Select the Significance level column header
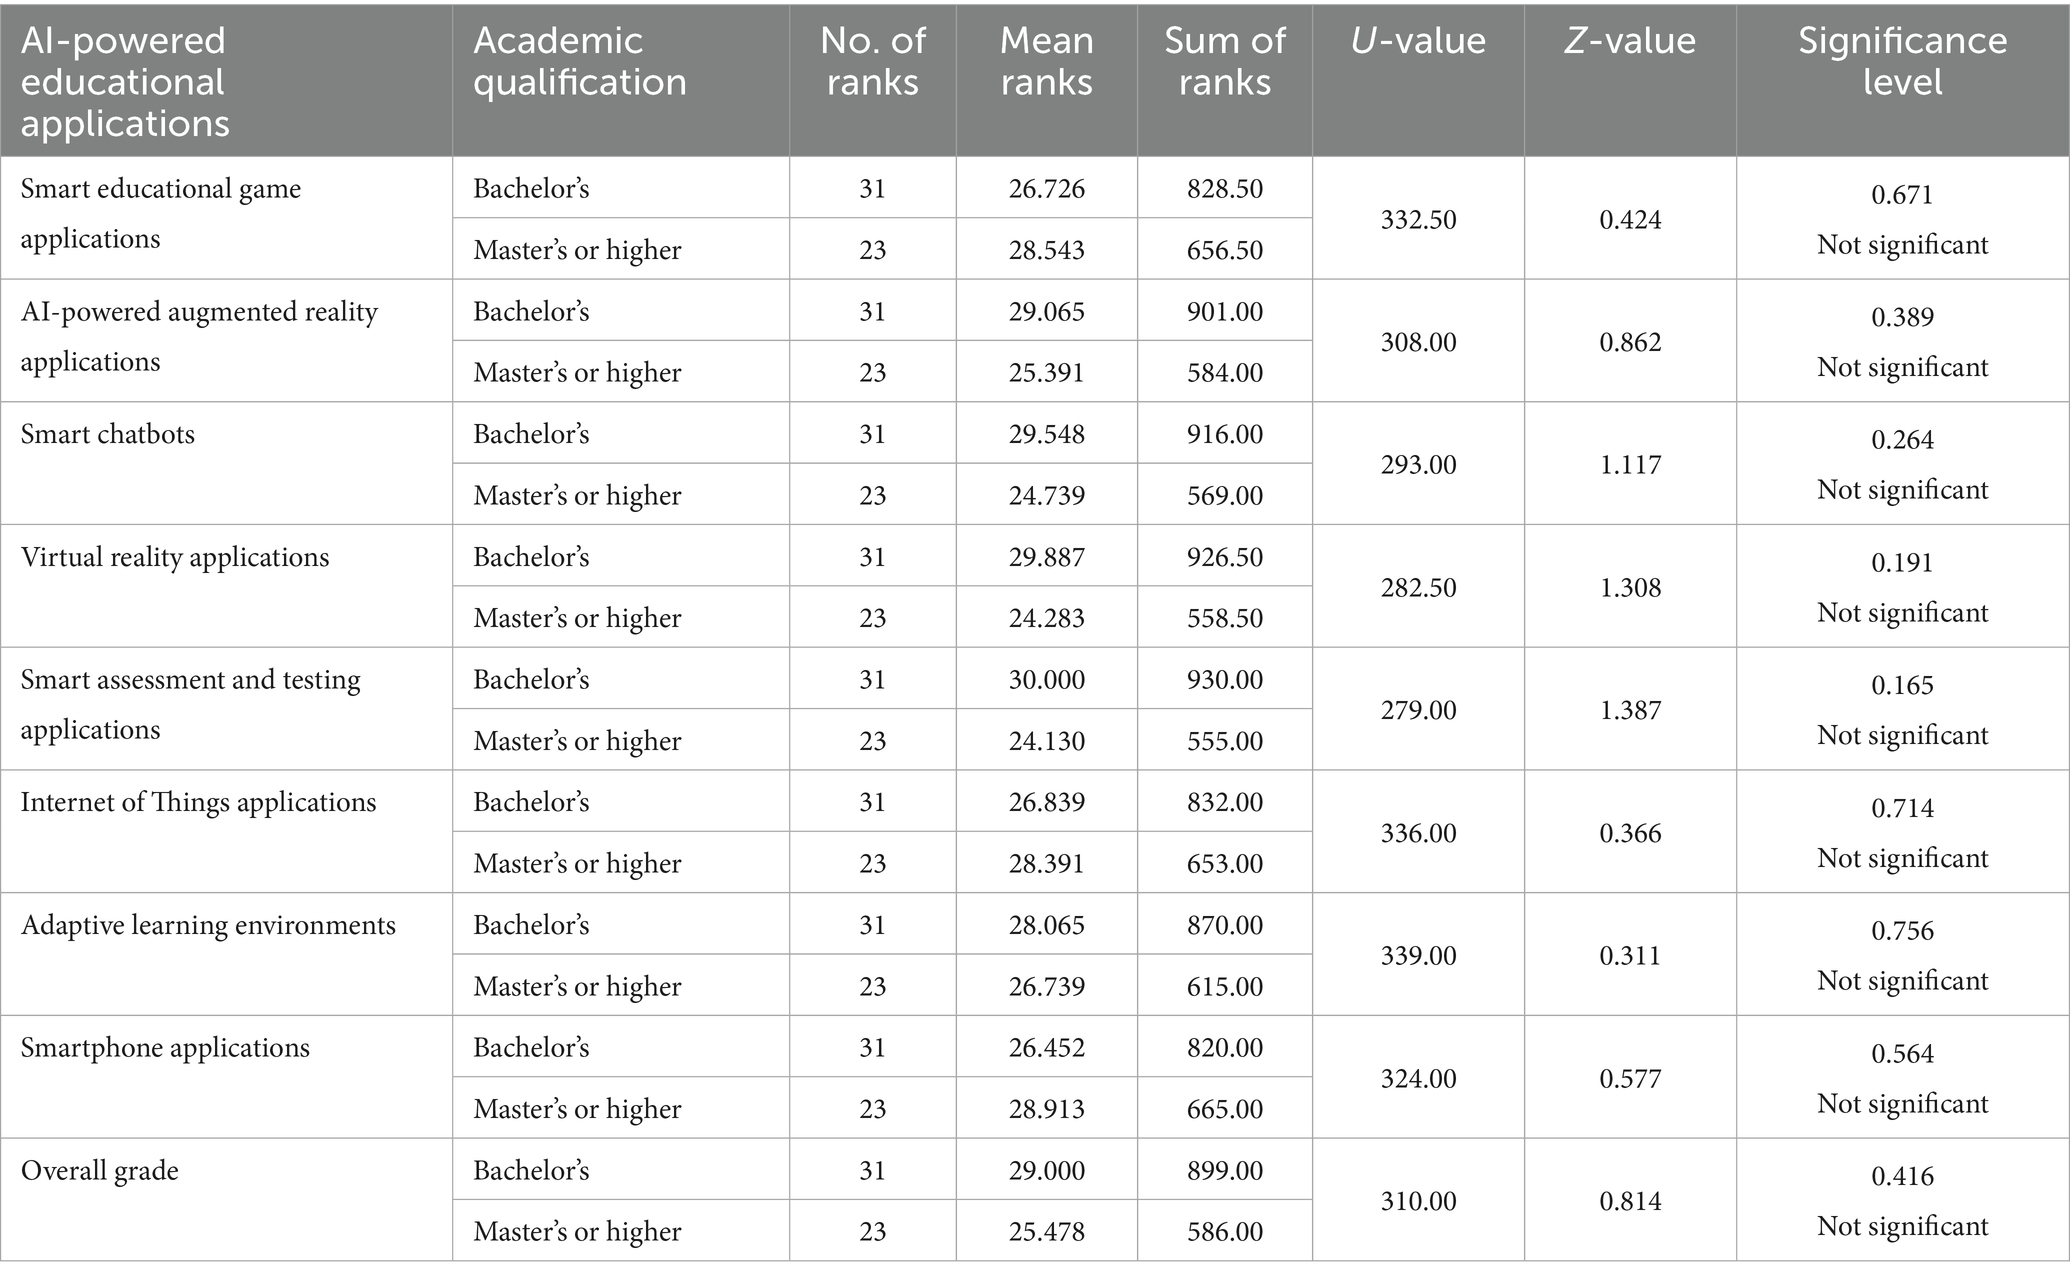Screen dimensions: 2070x1279 tap(1902, 61)
